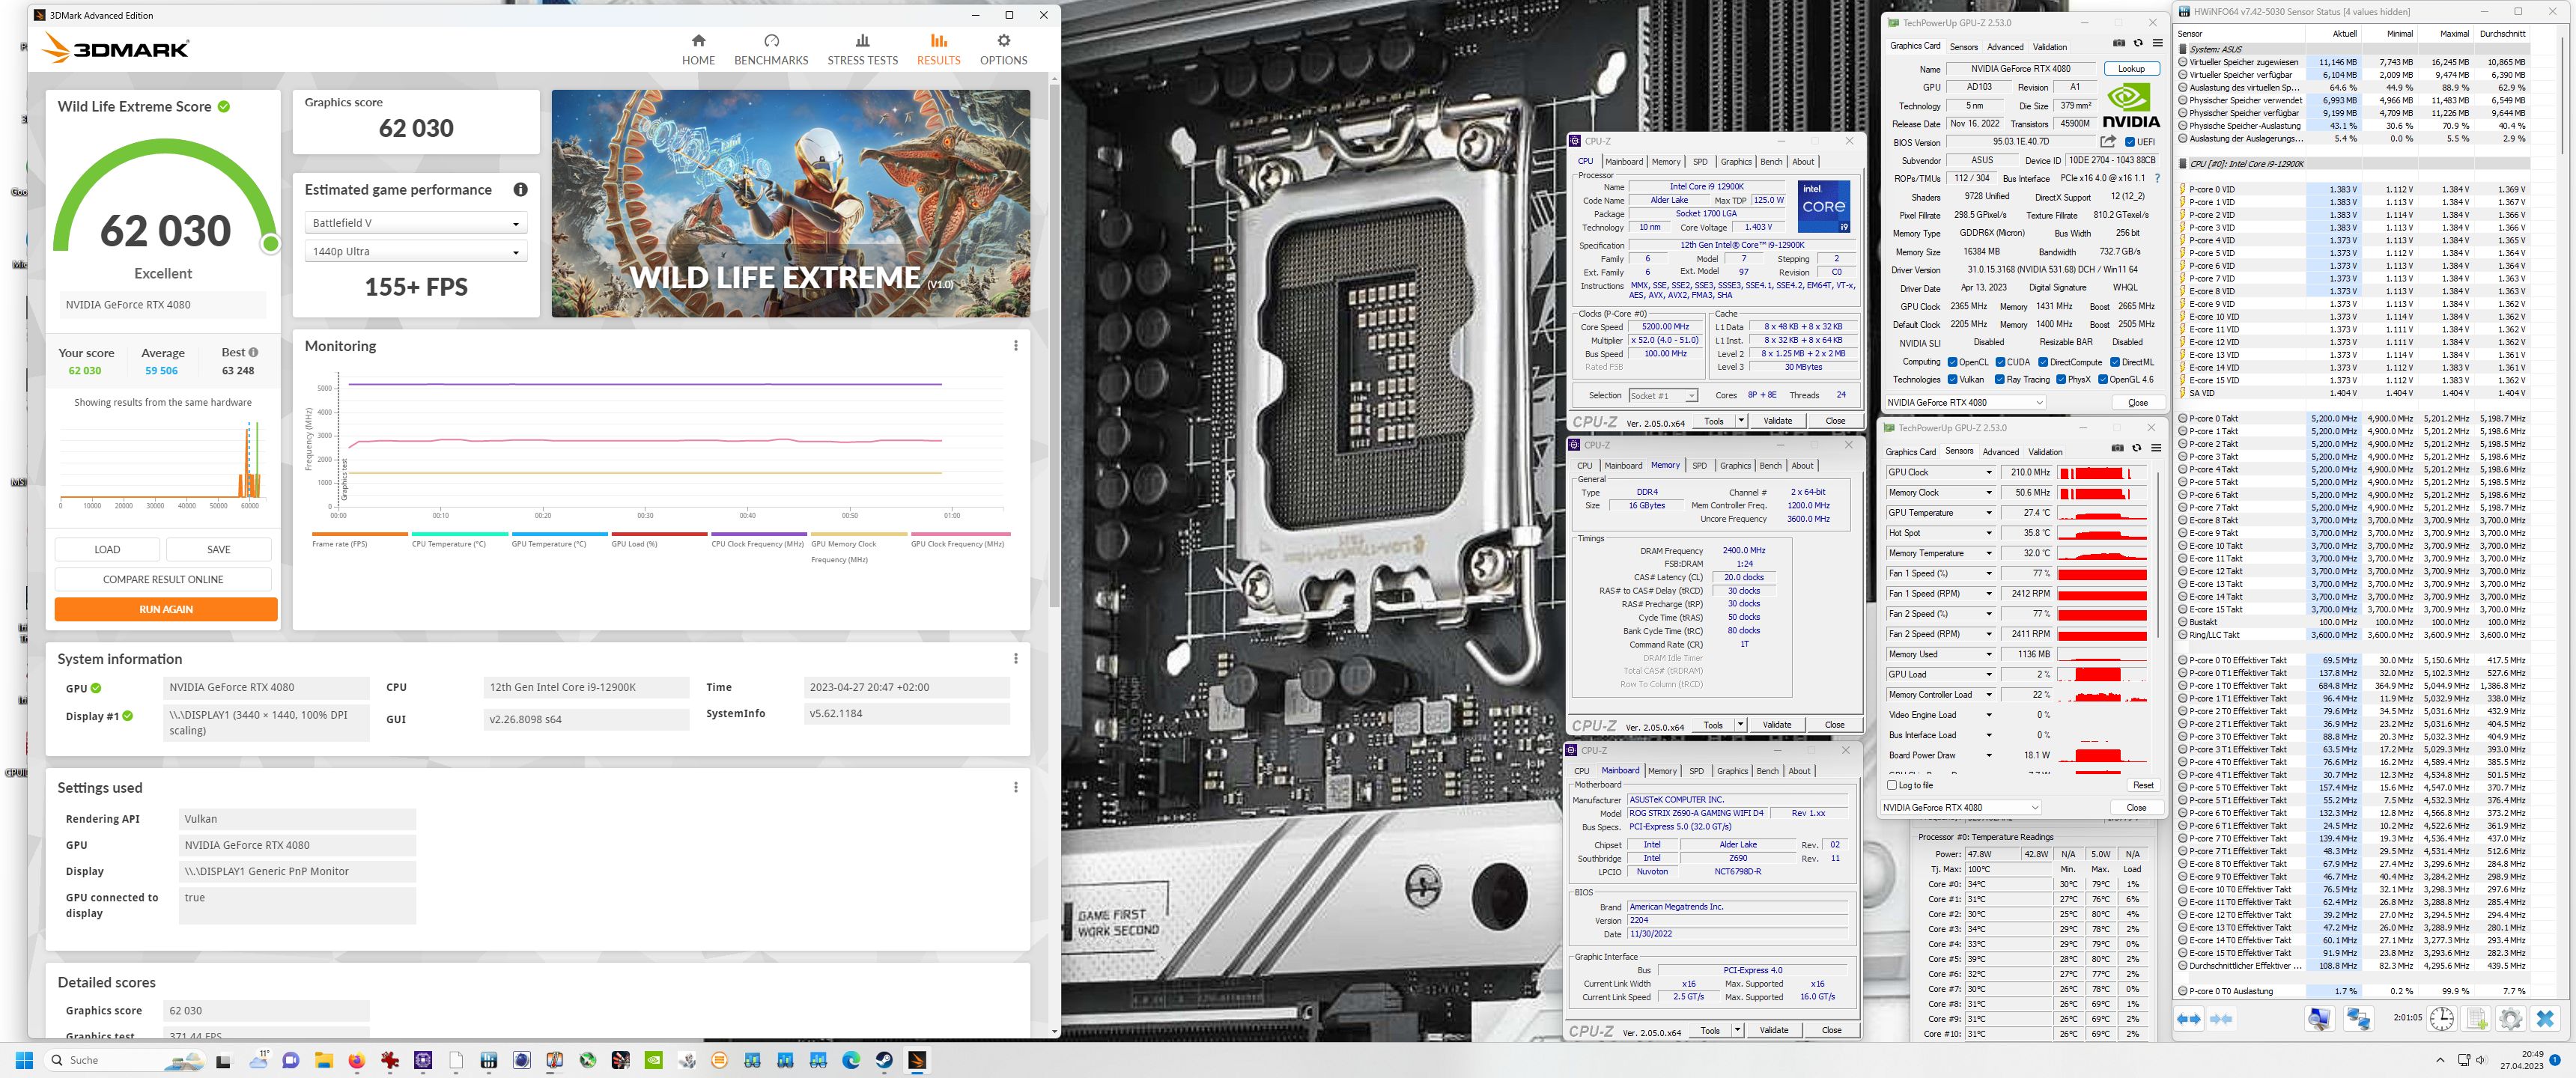Click Reset button in GPU-Z Sensors window

pyautogui.click(x=2143, y=785)
